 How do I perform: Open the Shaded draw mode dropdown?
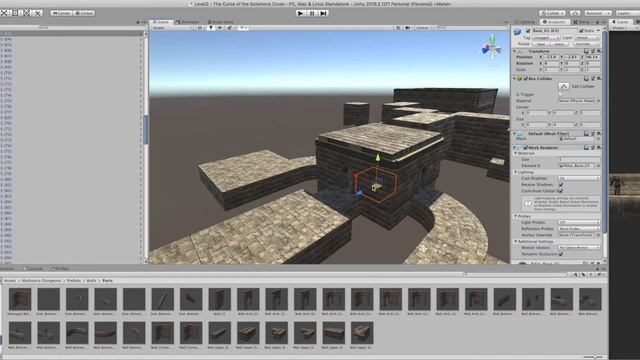coord(171,28)
